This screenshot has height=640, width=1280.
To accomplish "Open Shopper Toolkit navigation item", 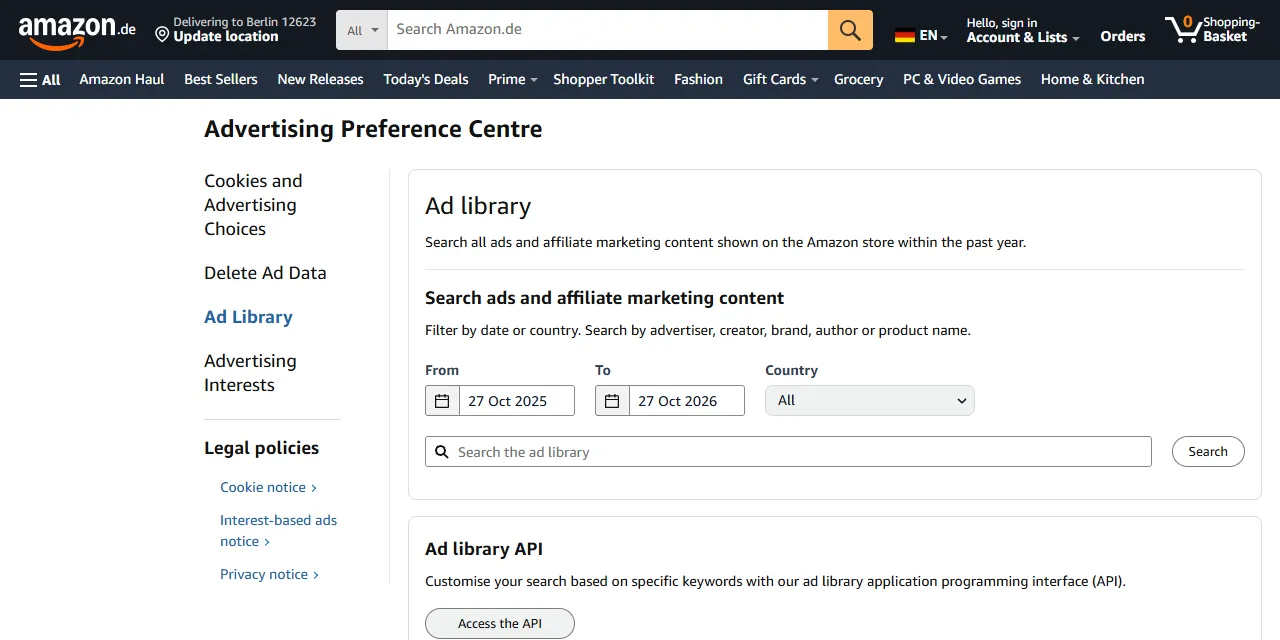I will tap(604, 79).
